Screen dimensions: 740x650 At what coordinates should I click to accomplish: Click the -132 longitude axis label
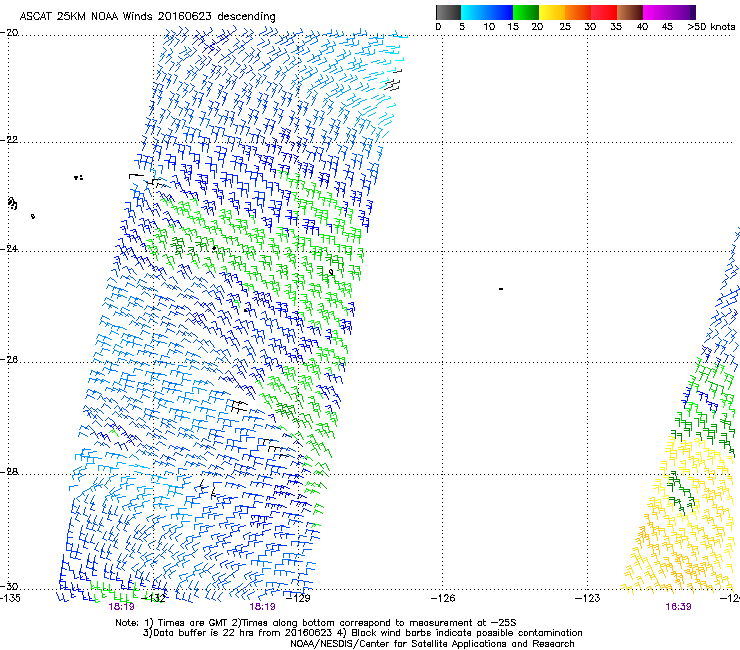tap(154, 598)
